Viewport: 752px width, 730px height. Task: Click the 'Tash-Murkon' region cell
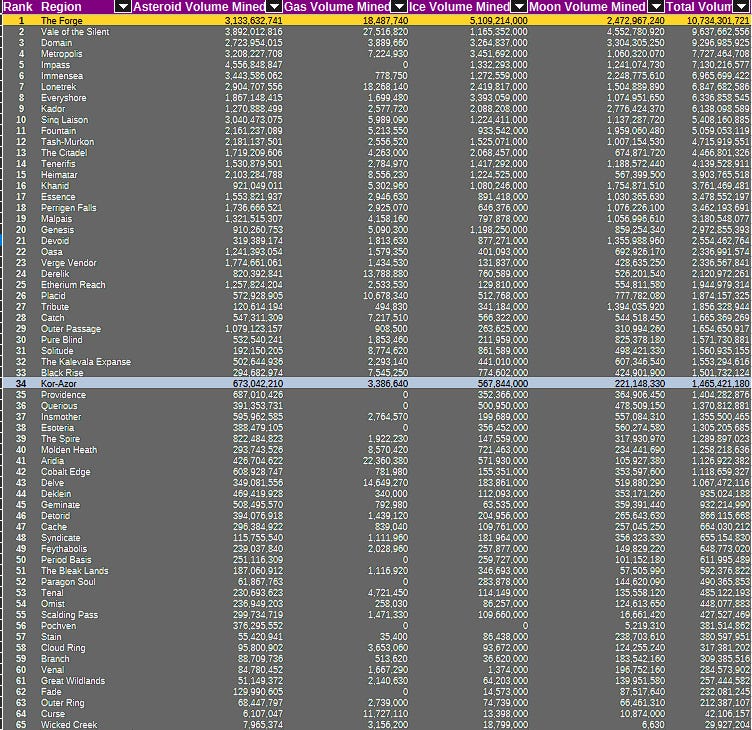pyautogui.click(x=67, y=142)
